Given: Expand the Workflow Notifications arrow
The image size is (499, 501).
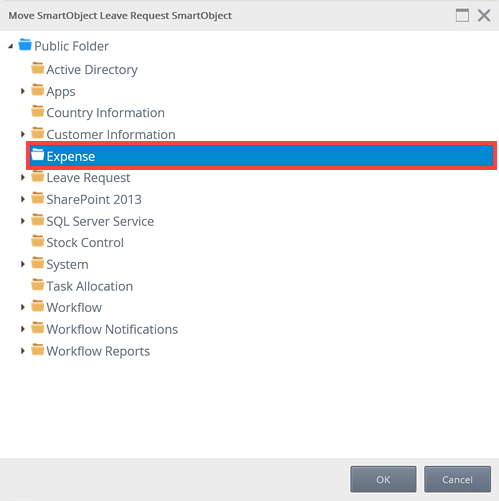Looking at the screenshot, I should (x=23, y=329).
